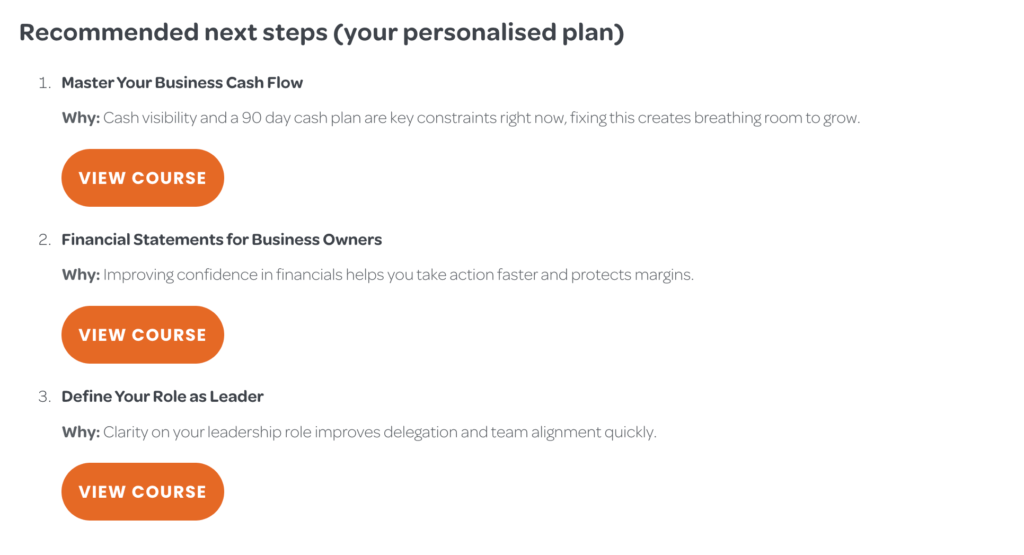The width and height of the screenshot is (1024, 555).
Task: Click the list number 1 marker
Action: 44,83
